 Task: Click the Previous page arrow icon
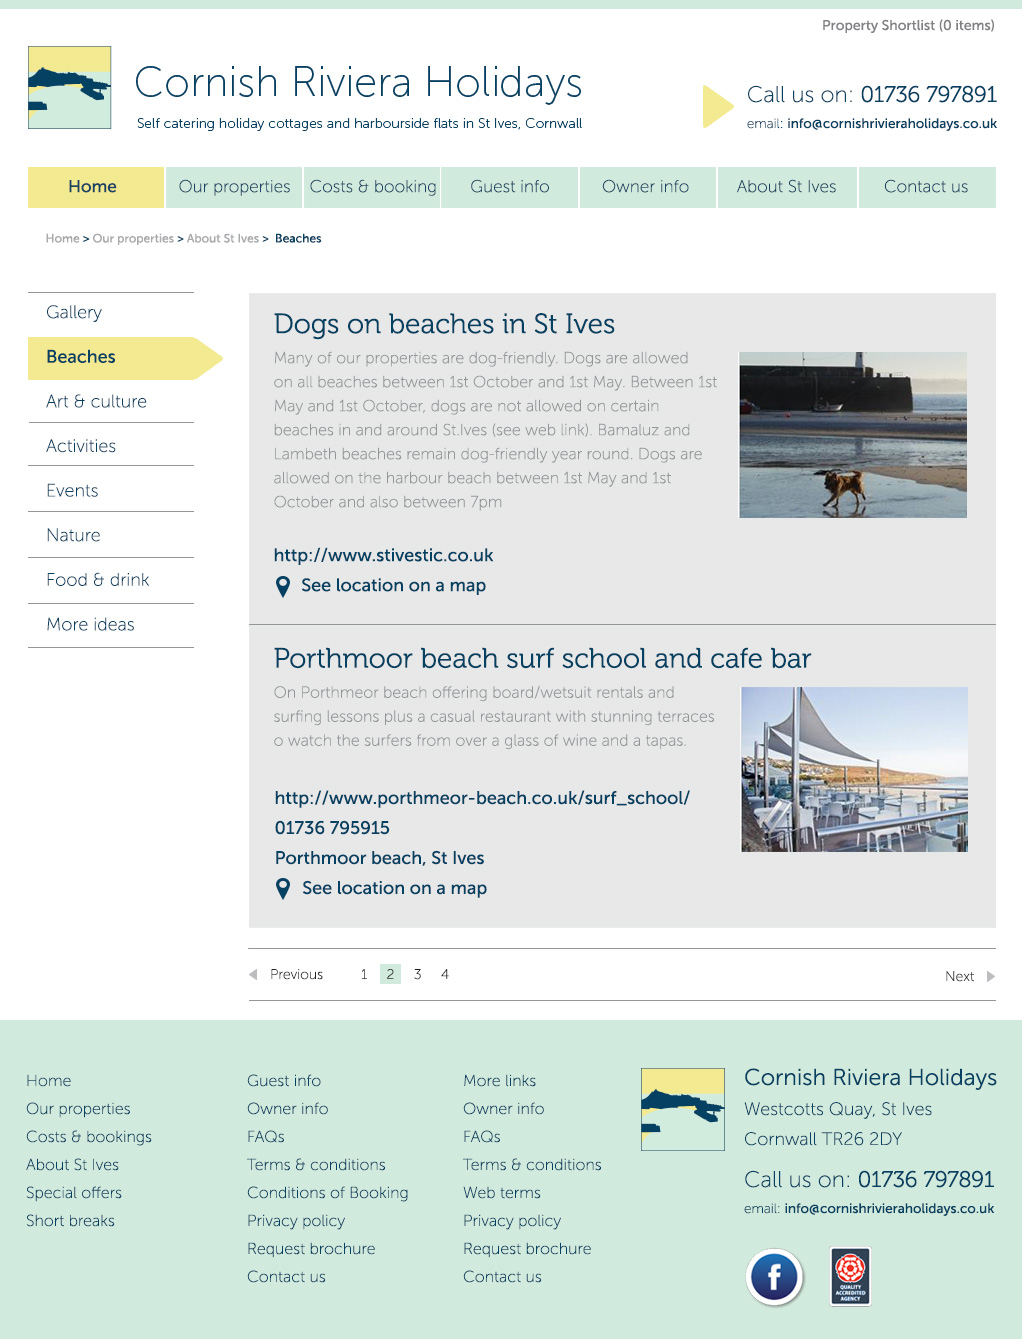coord(253,974)
